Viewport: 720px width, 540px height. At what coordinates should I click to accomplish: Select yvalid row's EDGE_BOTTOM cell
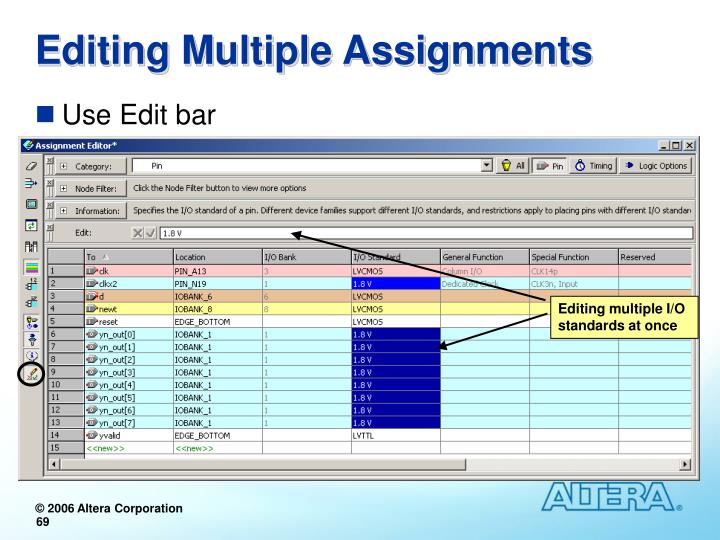point(218,435)
